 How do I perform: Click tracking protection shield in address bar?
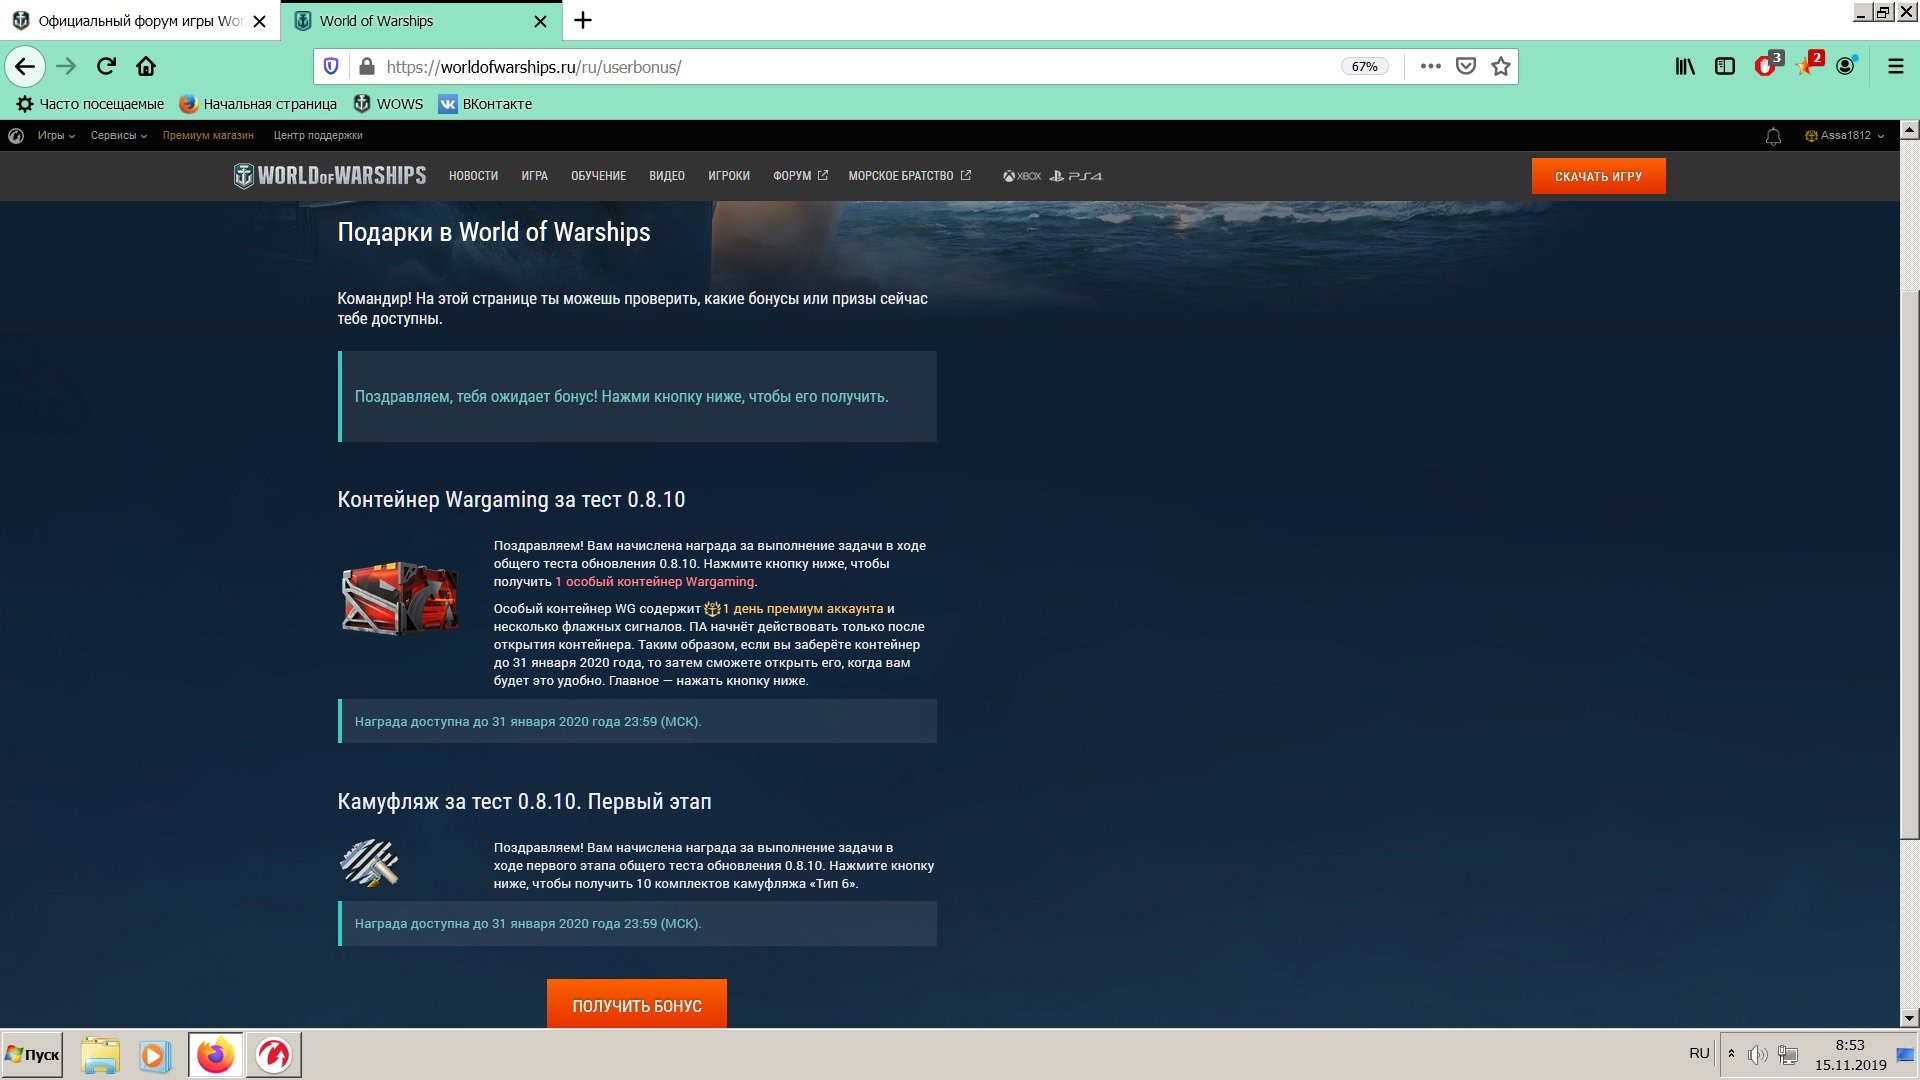(x=331, y=67)
